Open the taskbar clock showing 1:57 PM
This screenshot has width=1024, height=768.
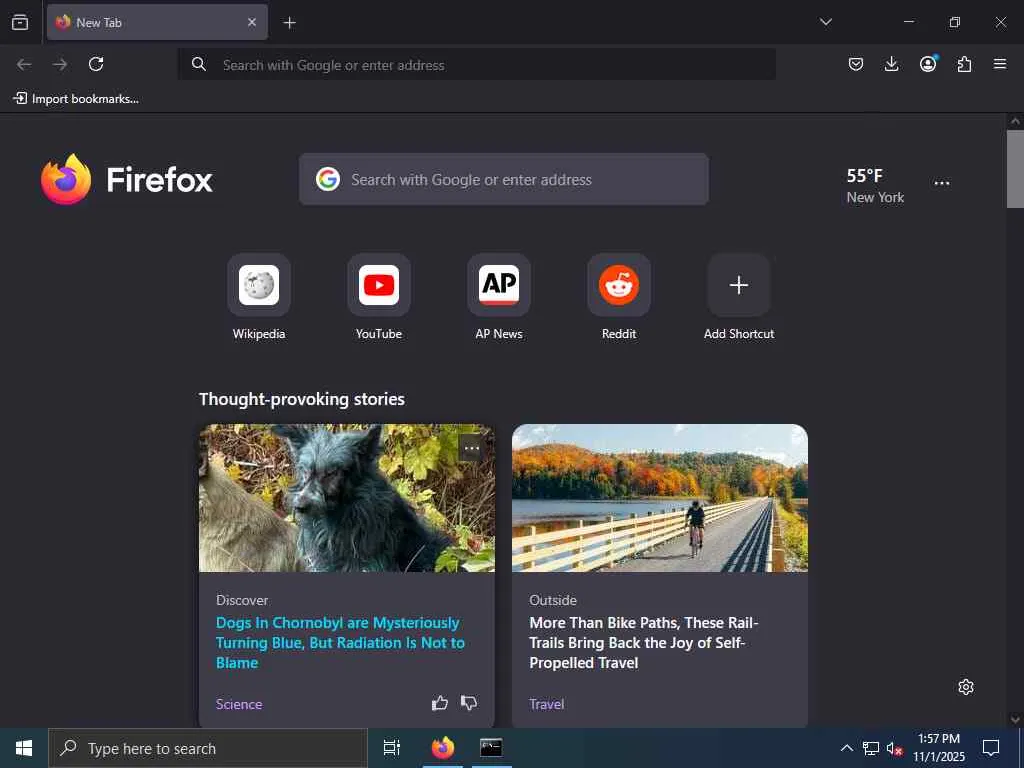click(x=938, y=748)
